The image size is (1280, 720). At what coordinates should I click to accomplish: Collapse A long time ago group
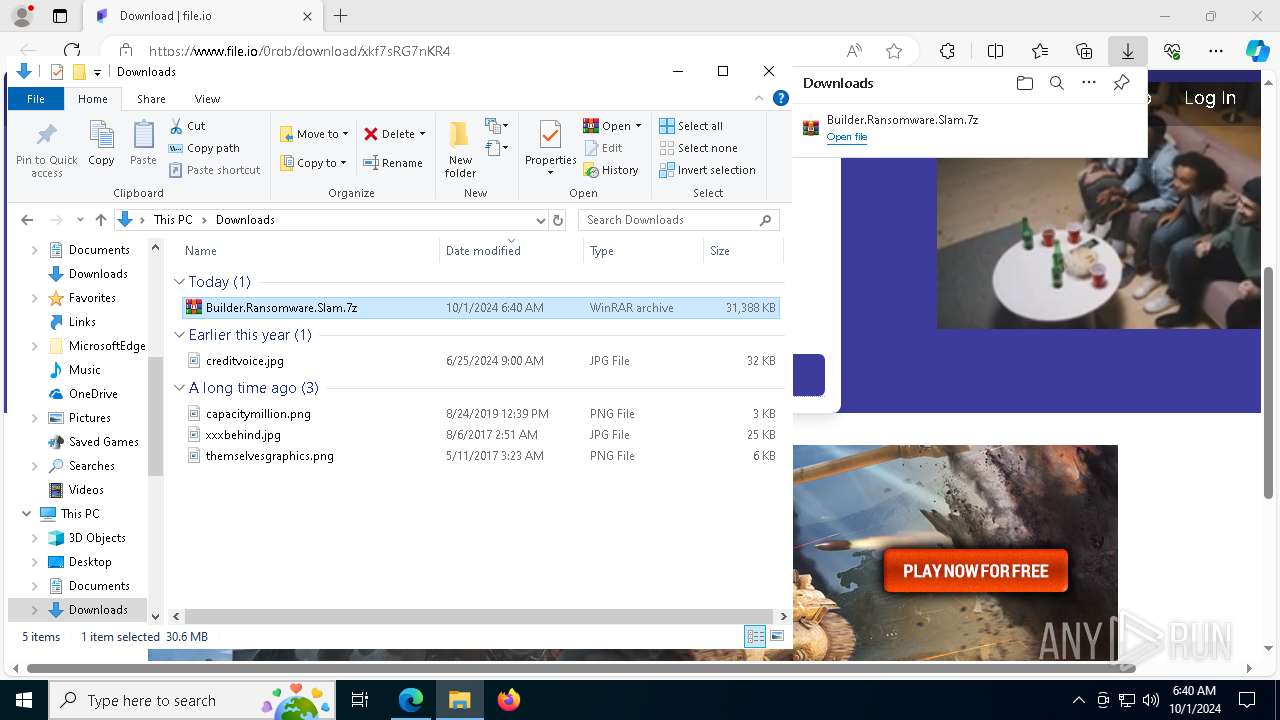pos(179,388)
